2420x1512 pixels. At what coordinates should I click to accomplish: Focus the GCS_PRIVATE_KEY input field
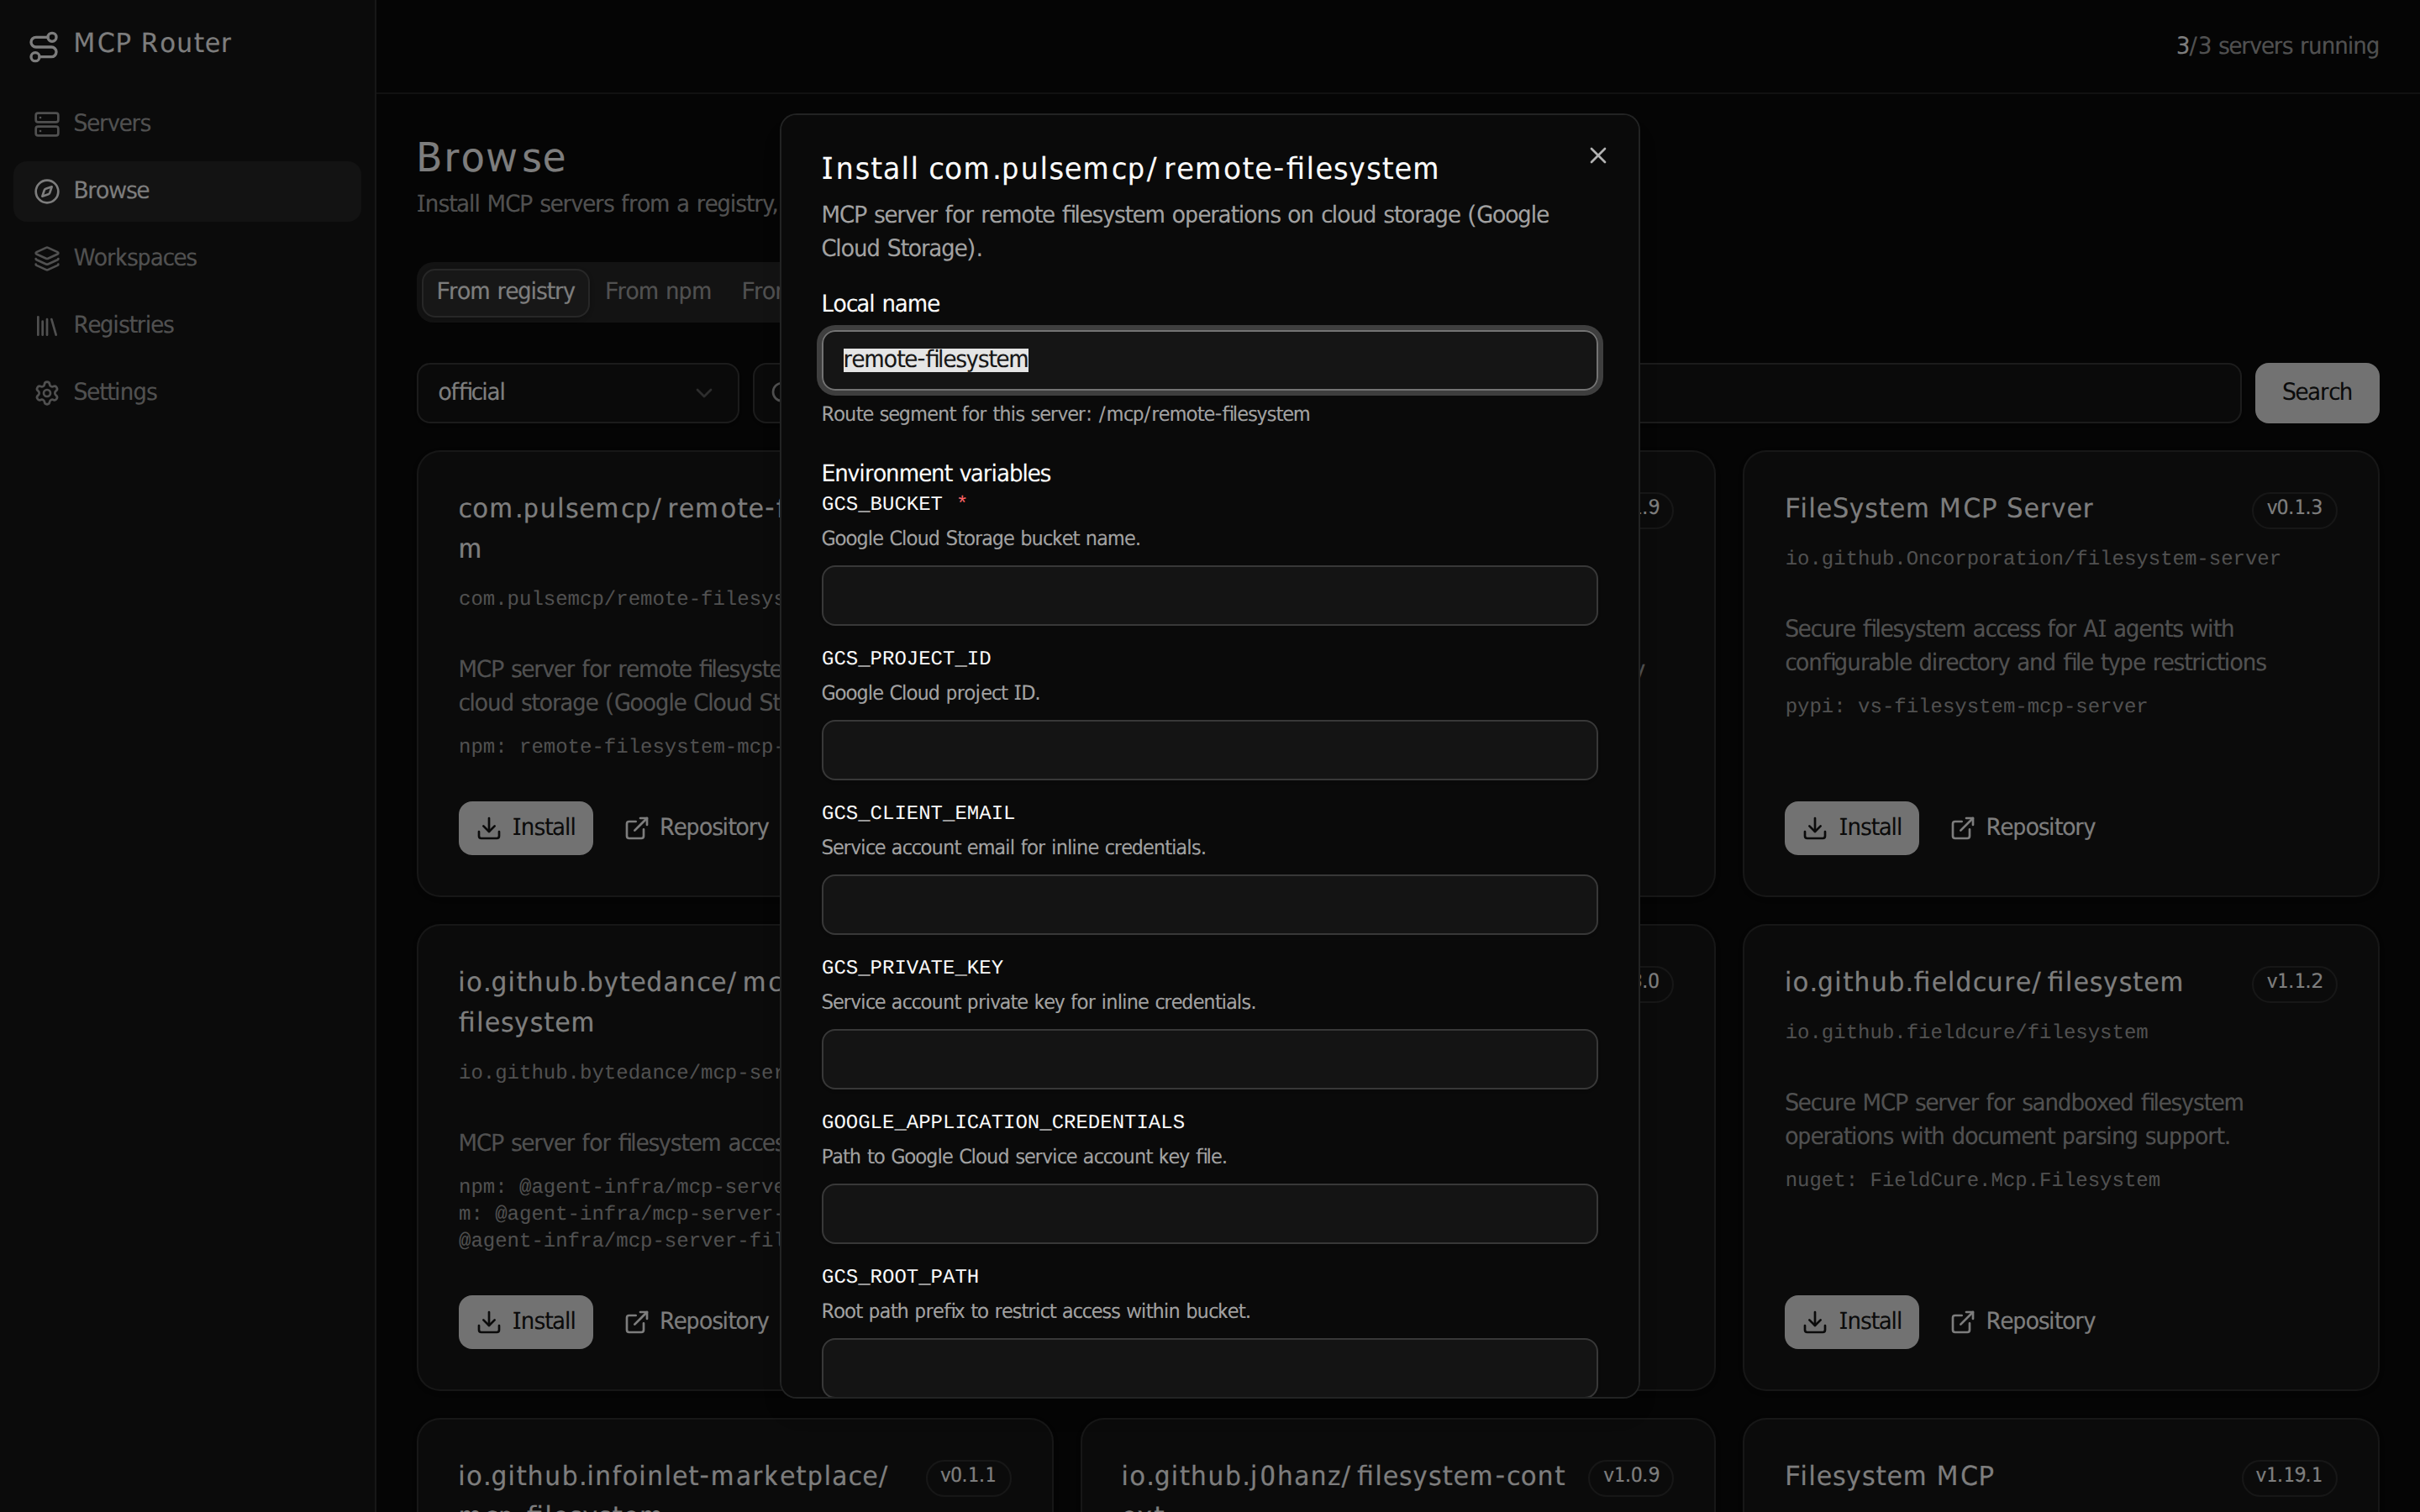1209,1059
